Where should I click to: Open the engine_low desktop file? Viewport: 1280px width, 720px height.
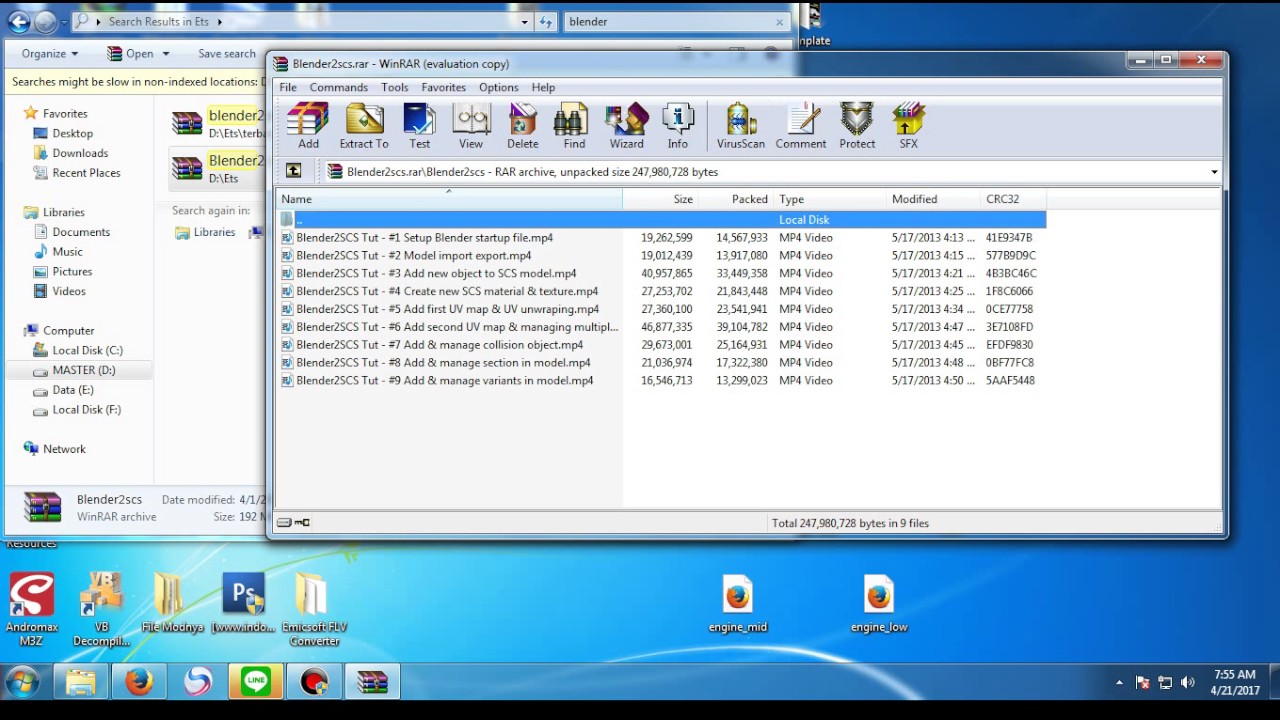pos(879,604)
